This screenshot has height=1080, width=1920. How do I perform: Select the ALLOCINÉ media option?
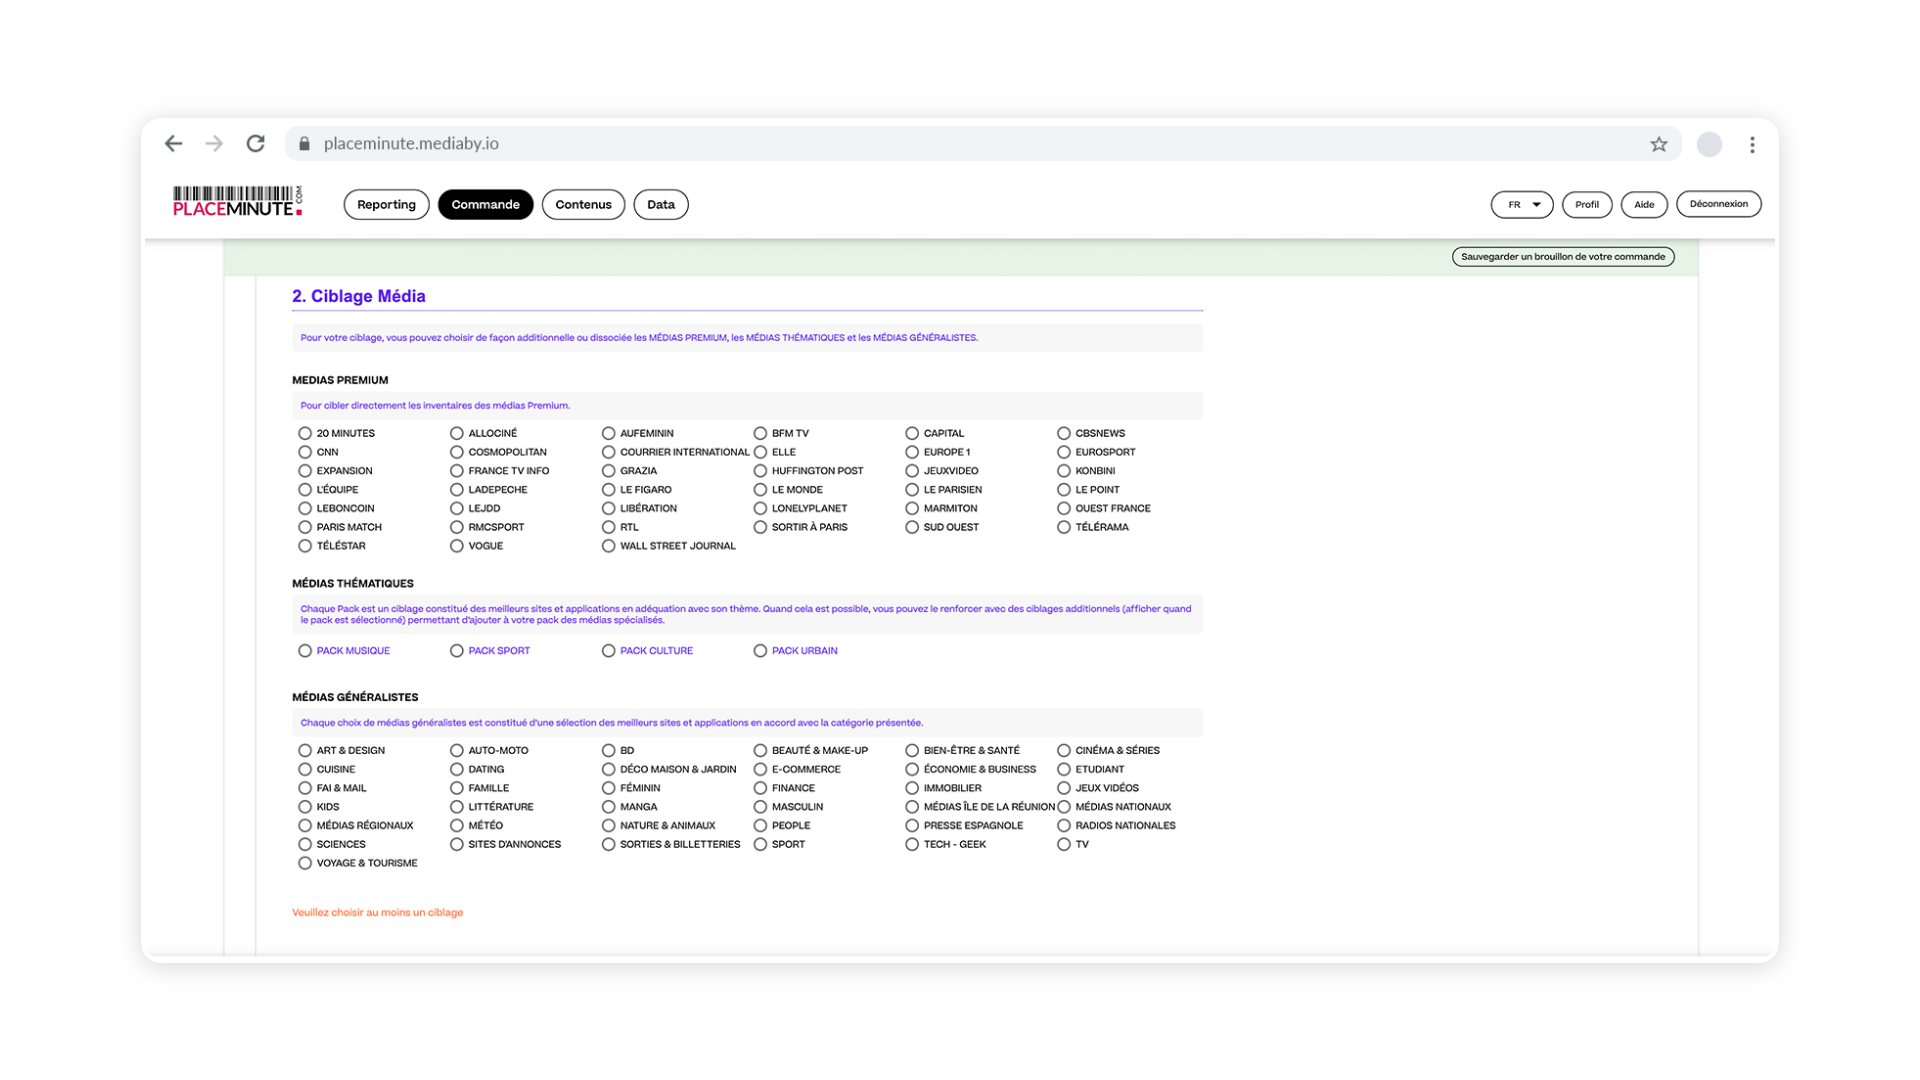point(457,433)
